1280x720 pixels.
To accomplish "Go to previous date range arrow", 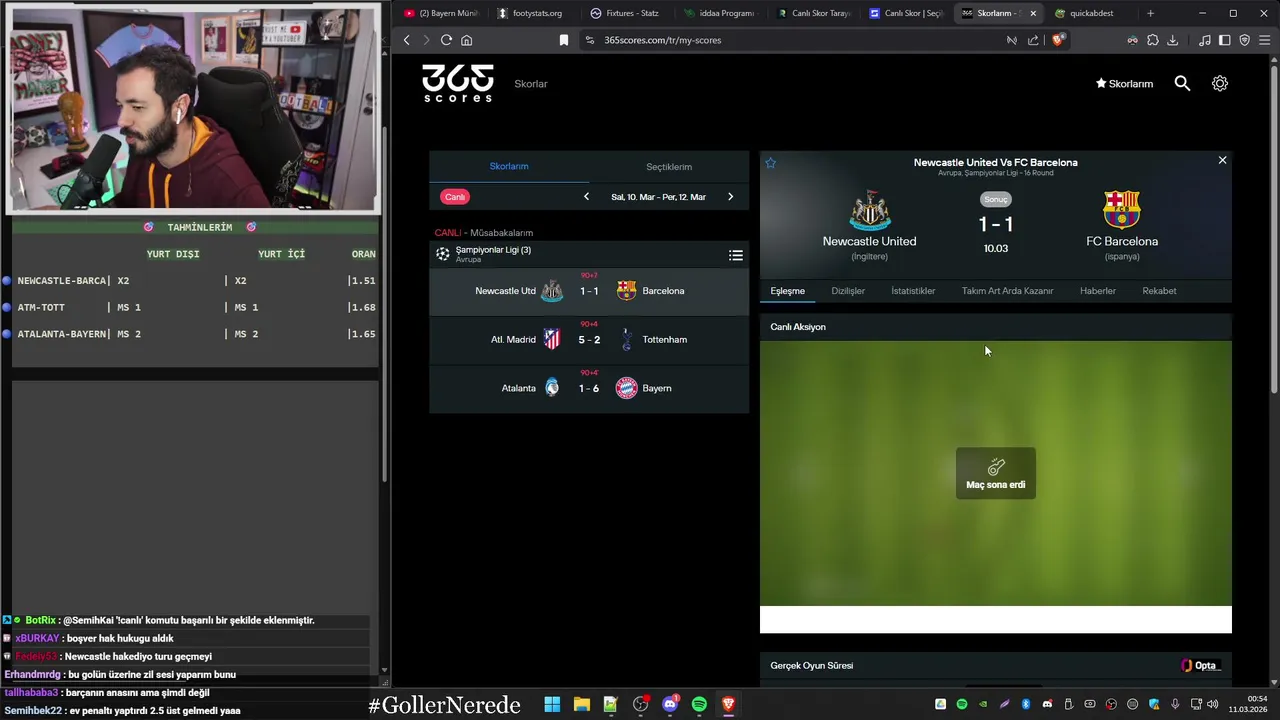I will [x=587, y=197].
